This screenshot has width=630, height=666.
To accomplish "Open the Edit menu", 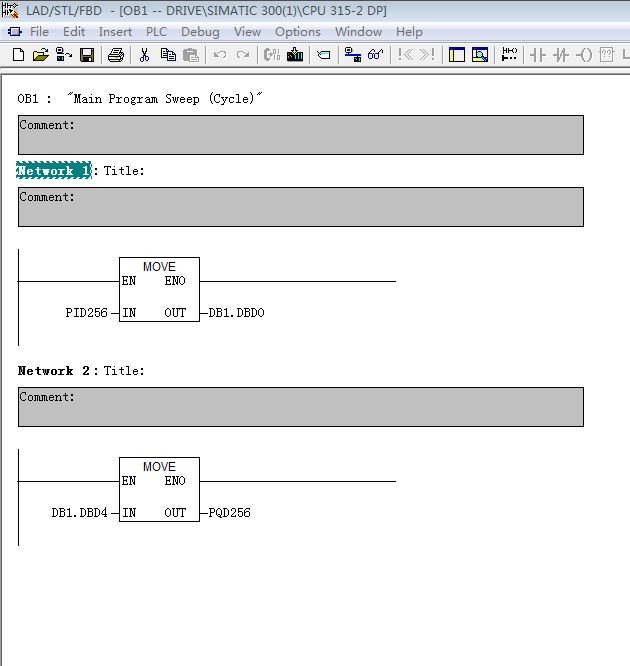I will point(74,32).
